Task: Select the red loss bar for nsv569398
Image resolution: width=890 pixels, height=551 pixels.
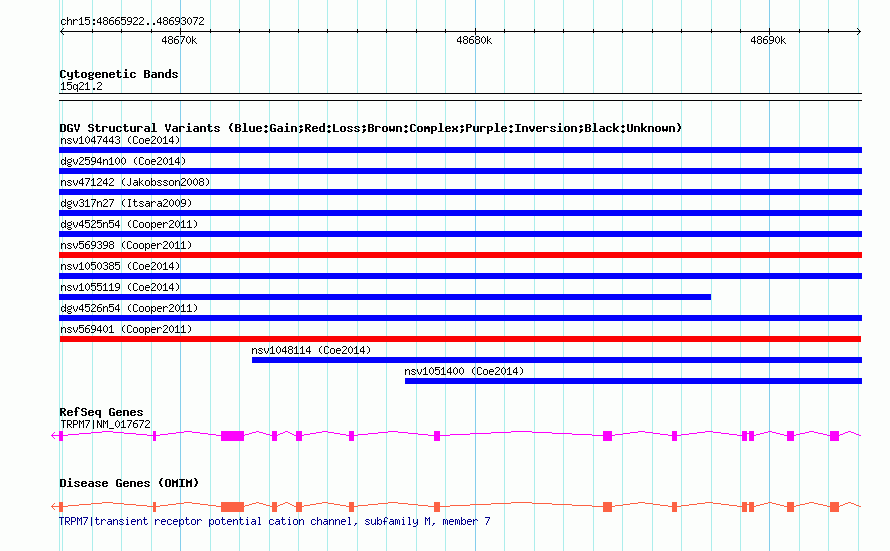Action: [460, 255]
